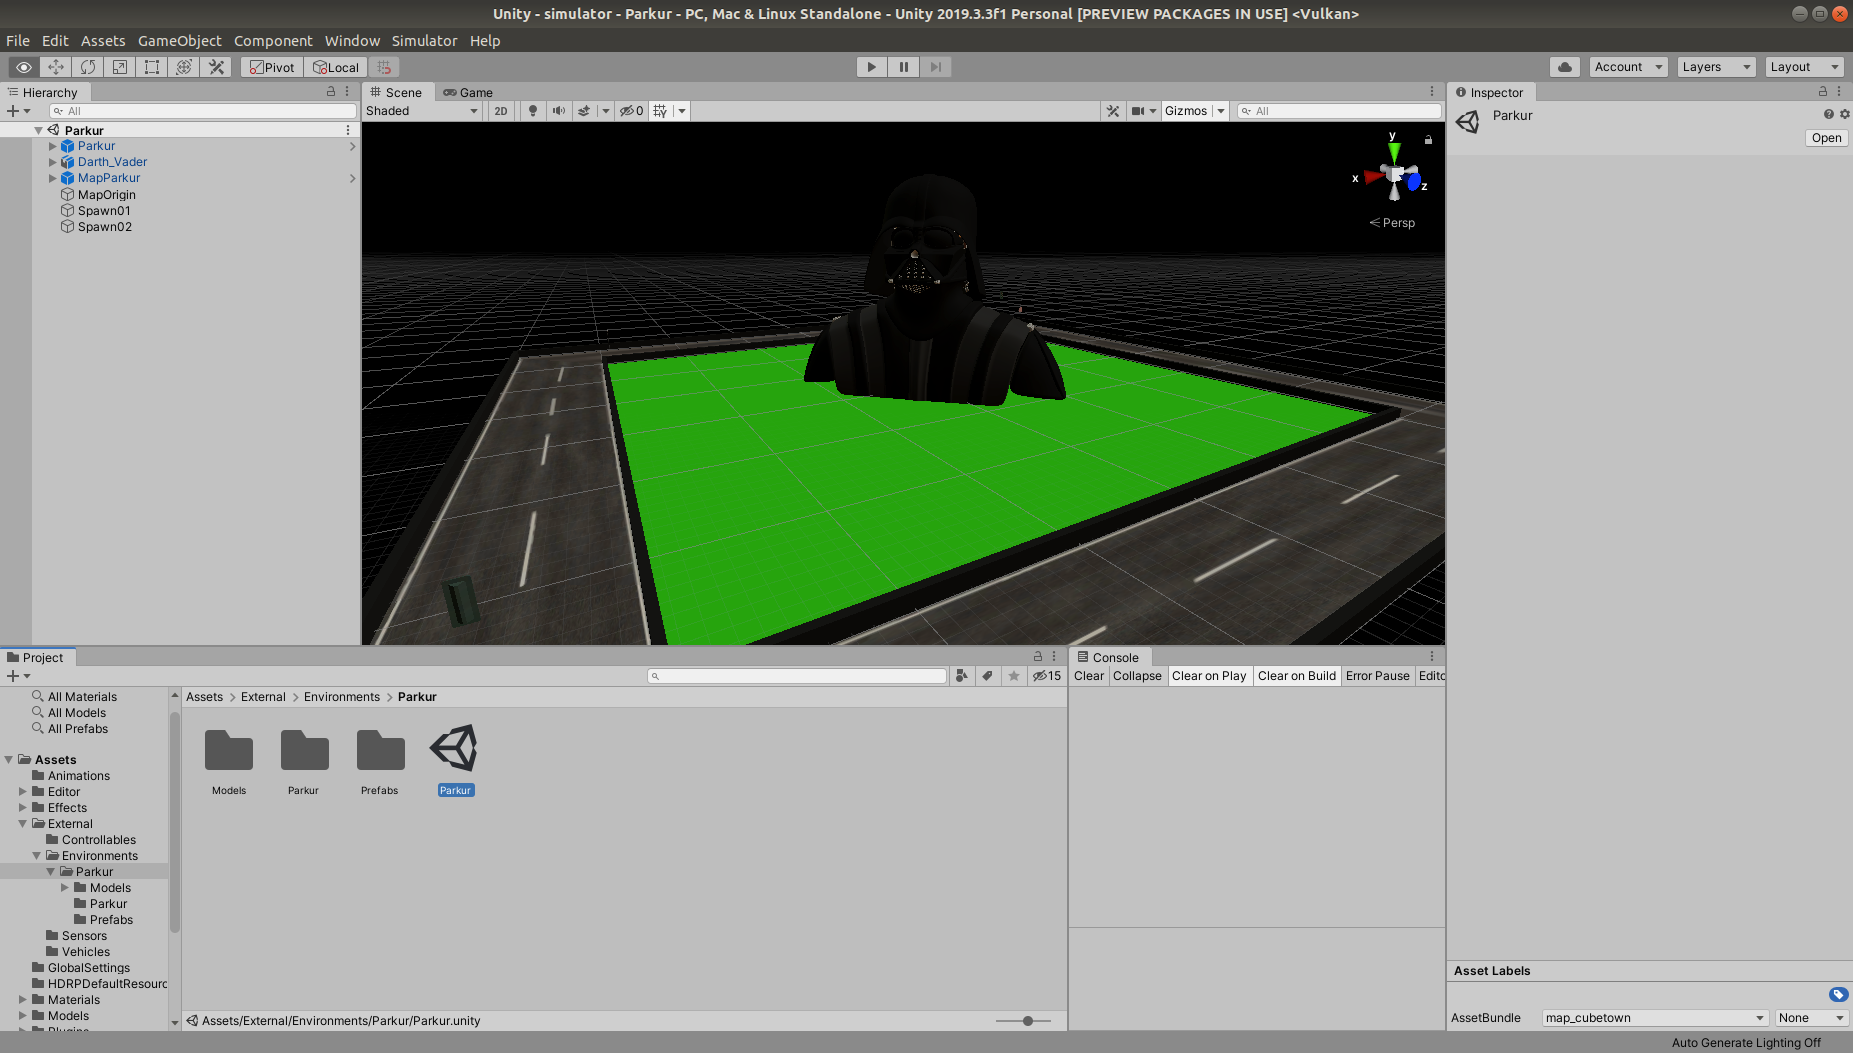This screenshot has width=1853, height=1053.
Task: Toggle scene audio speaker icon
Action: (559, 111)
